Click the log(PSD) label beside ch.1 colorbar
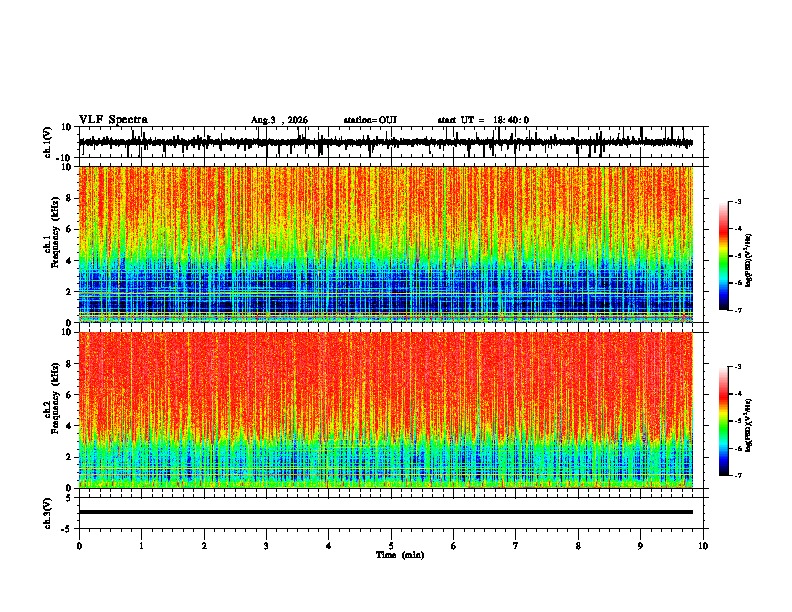The image size is (792, 612). 749,260
